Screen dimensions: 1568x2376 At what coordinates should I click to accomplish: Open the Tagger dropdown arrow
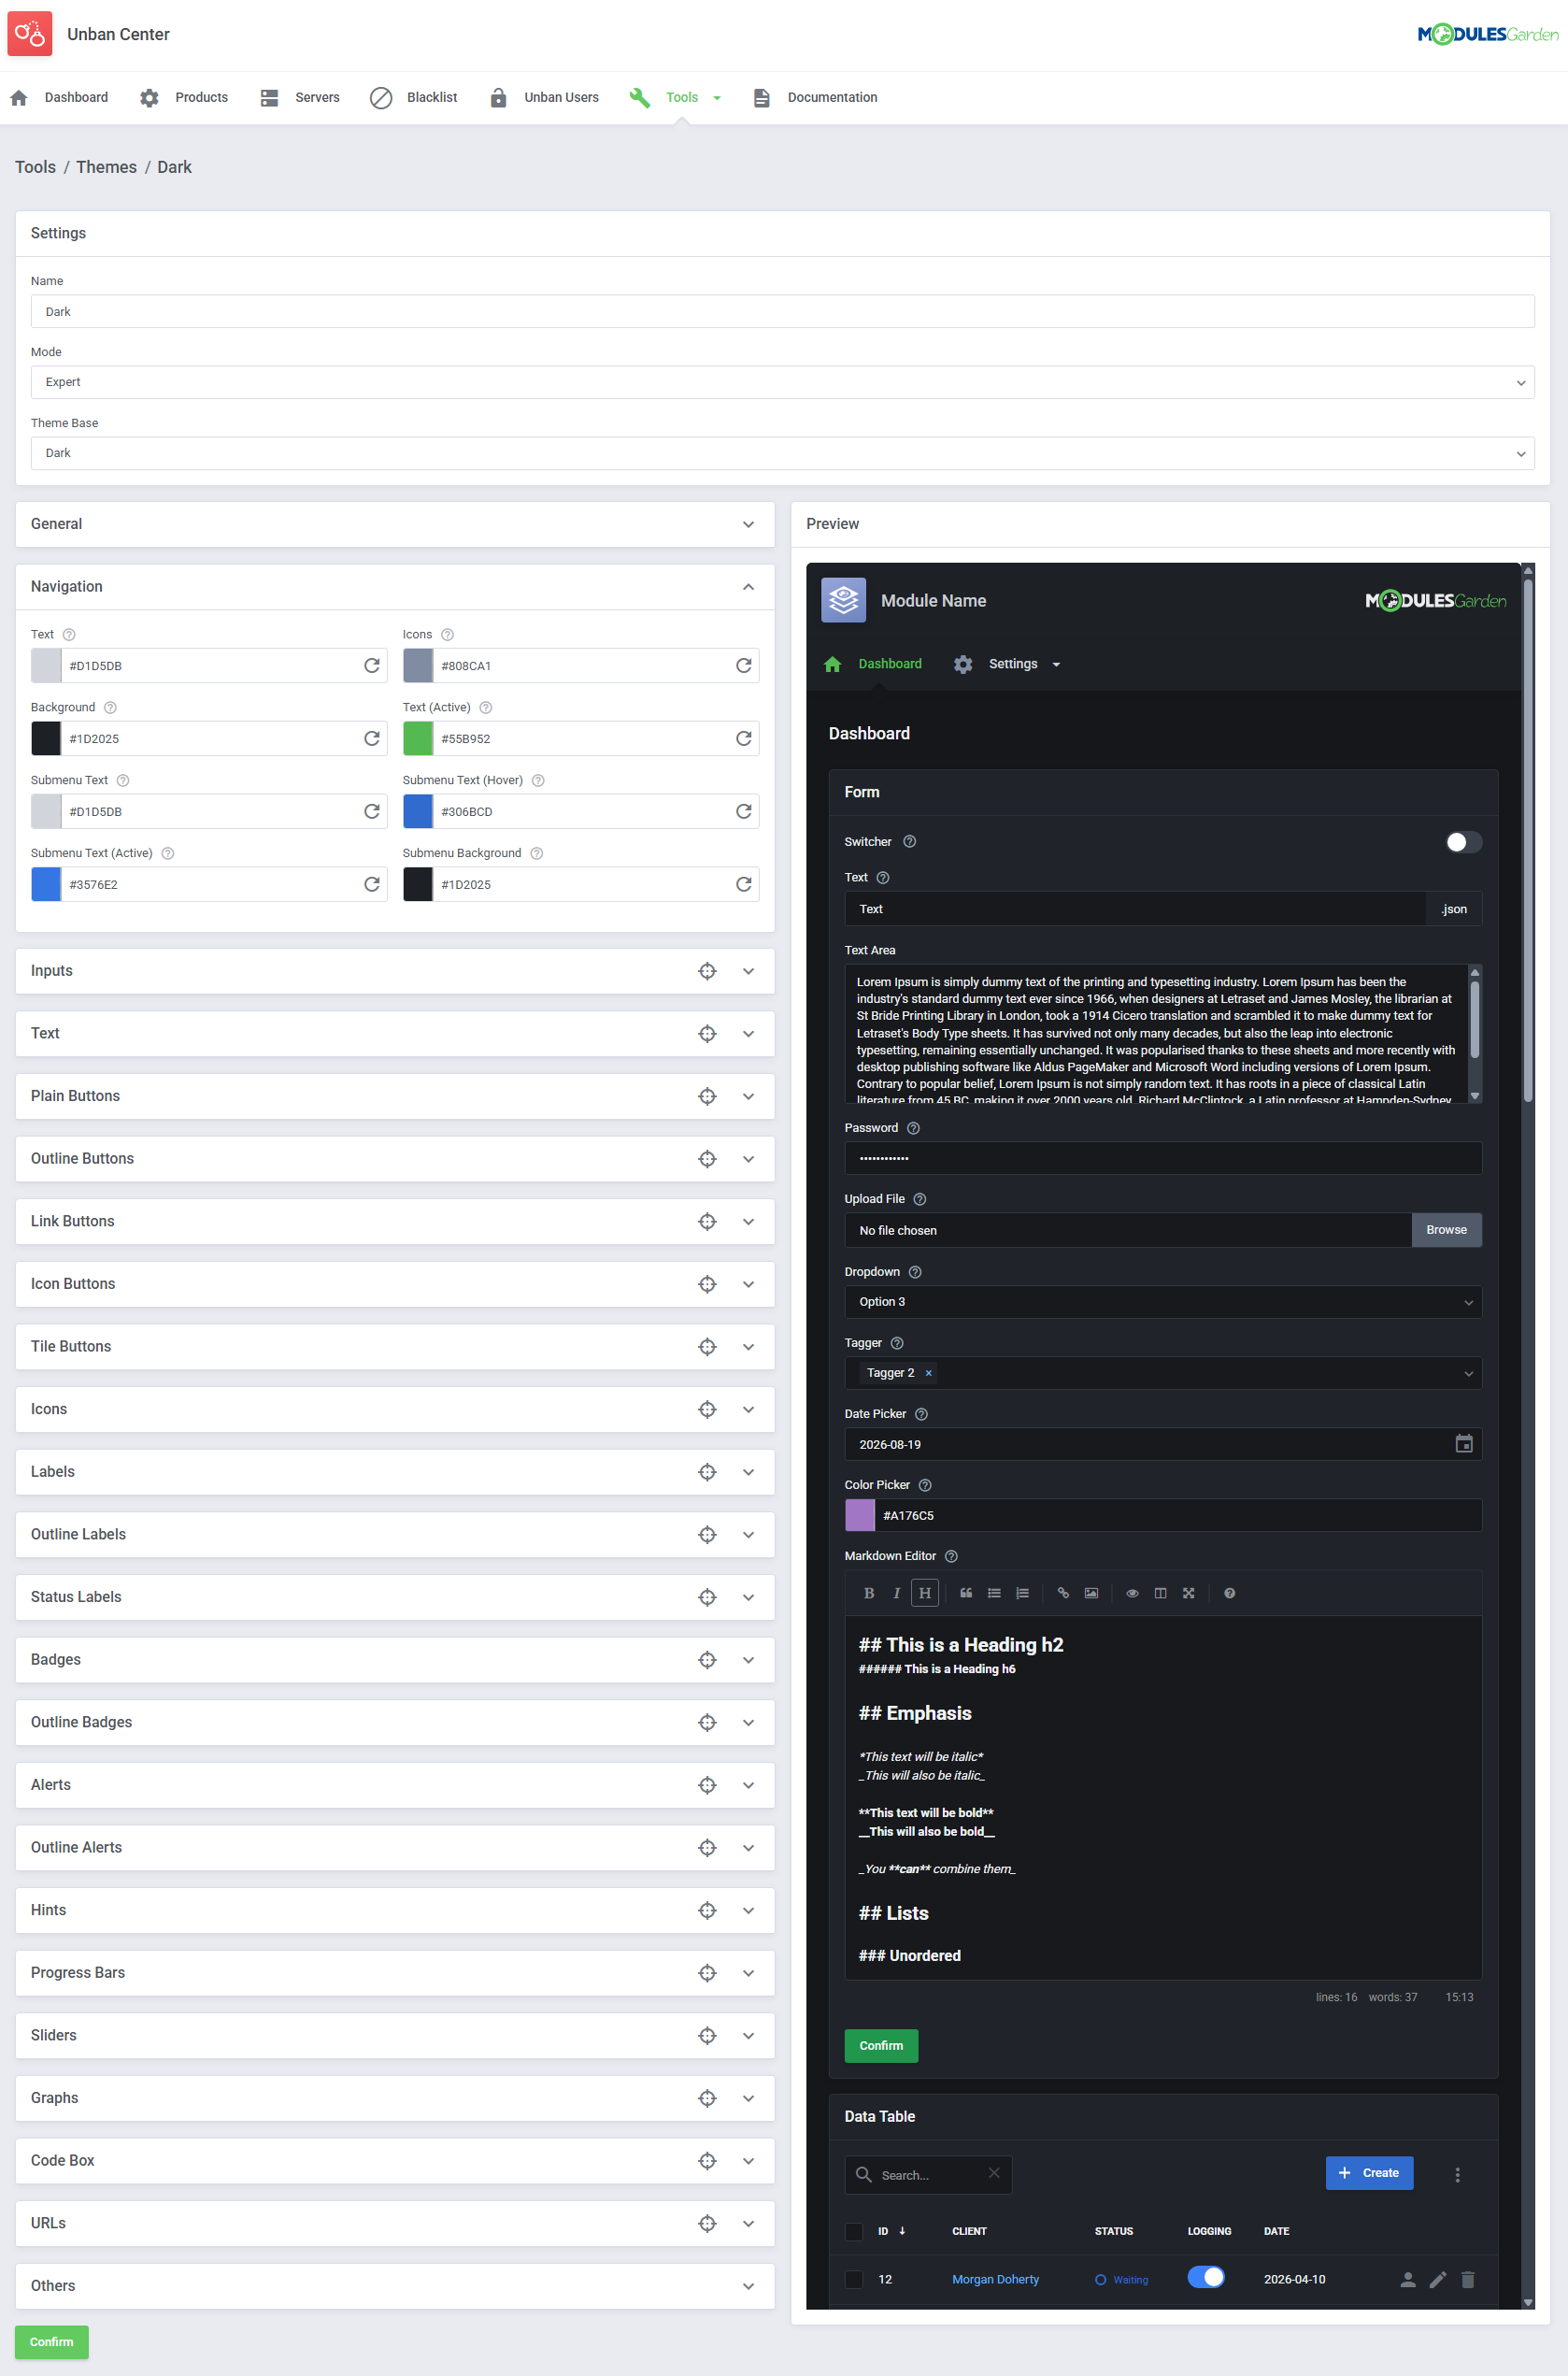[x=1468, y=1373]
